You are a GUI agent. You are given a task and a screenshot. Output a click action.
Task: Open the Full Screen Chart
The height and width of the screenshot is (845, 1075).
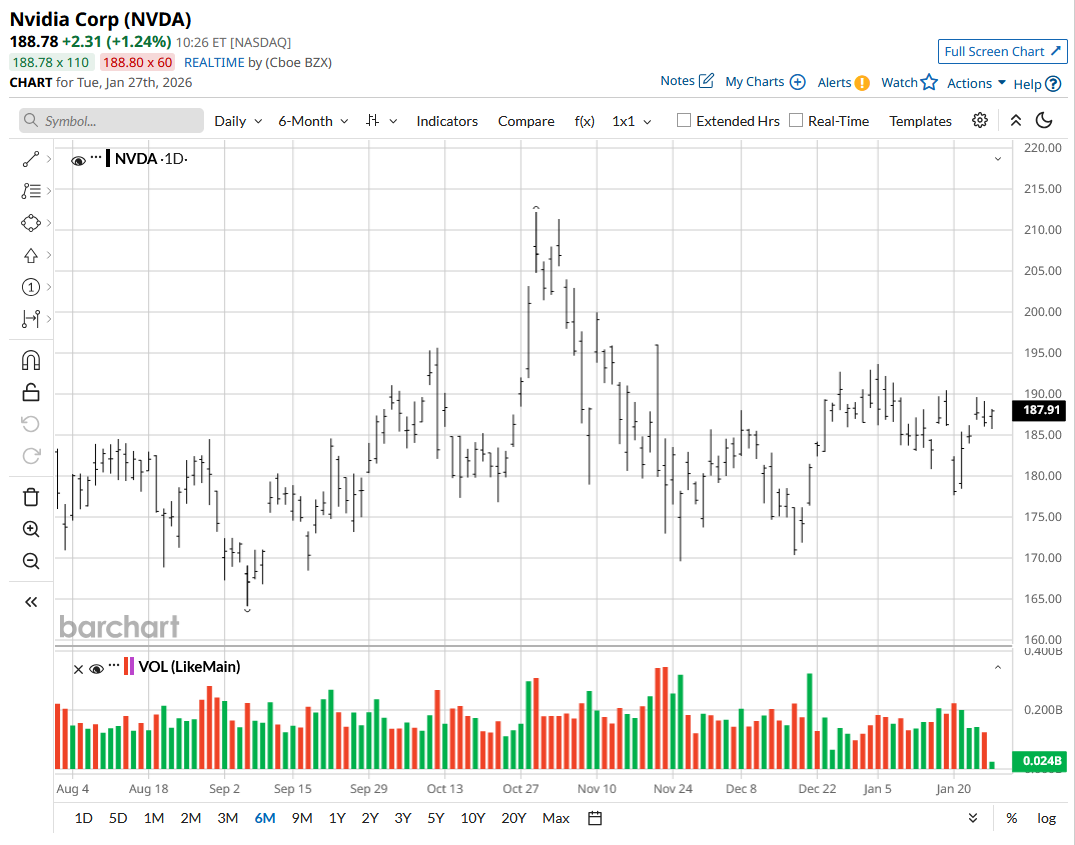pyautogui.click(x=1002, y=51)
